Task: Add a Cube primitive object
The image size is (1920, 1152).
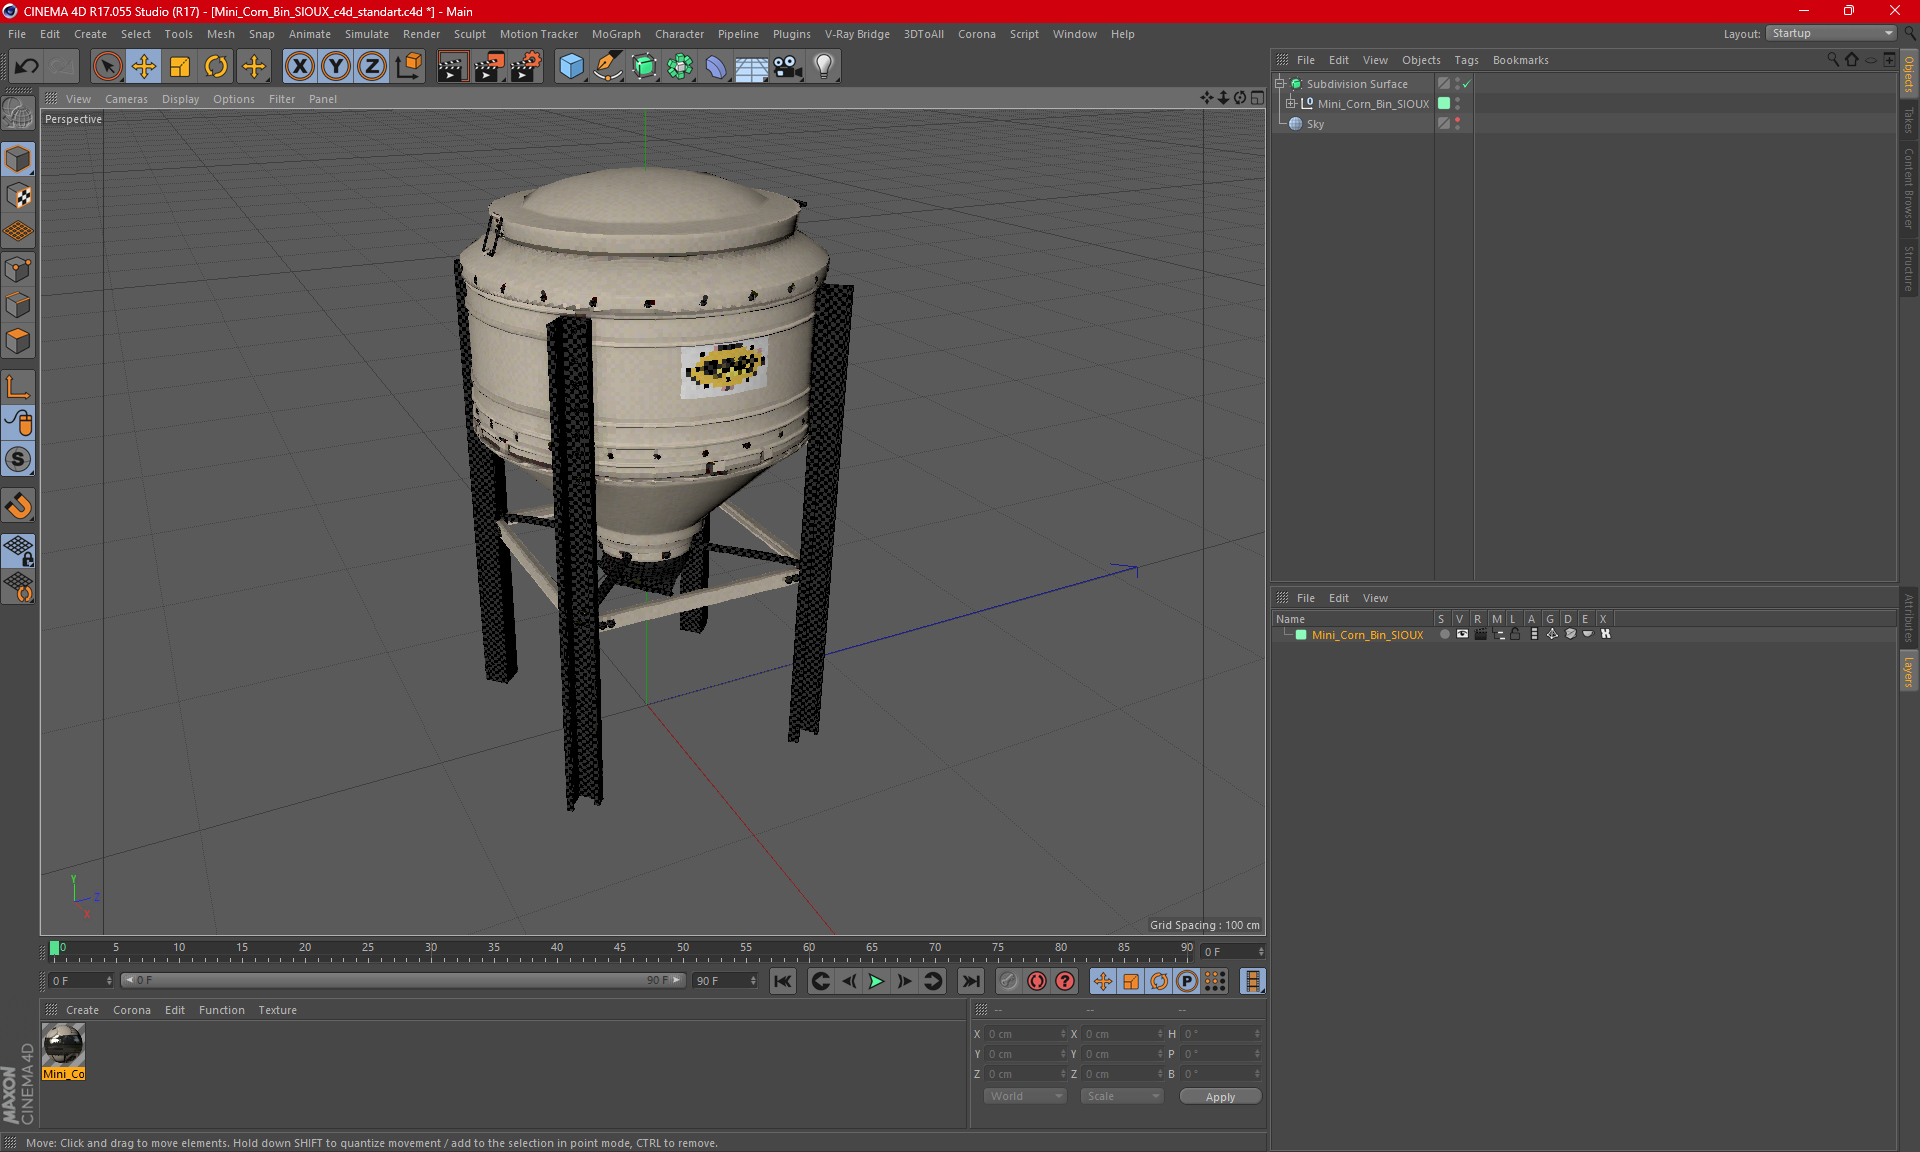Action: point(571,67)
